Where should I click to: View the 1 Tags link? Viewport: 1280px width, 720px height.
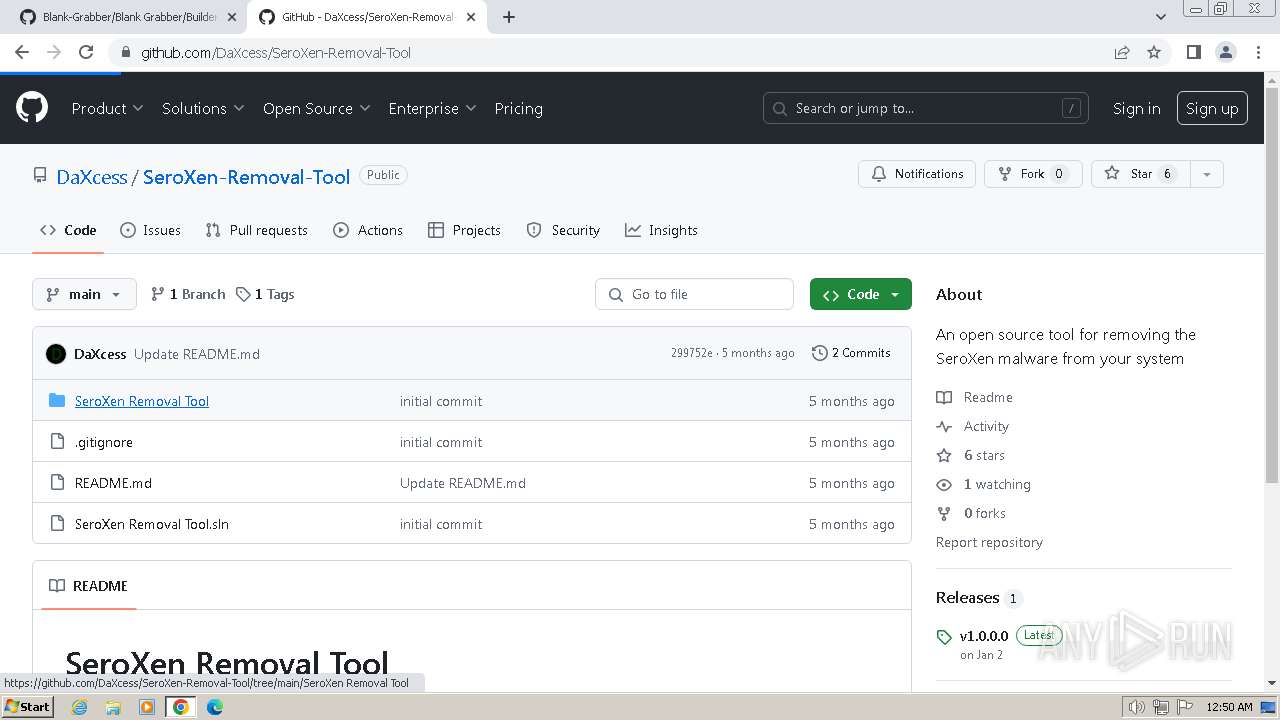click(265, 294)
